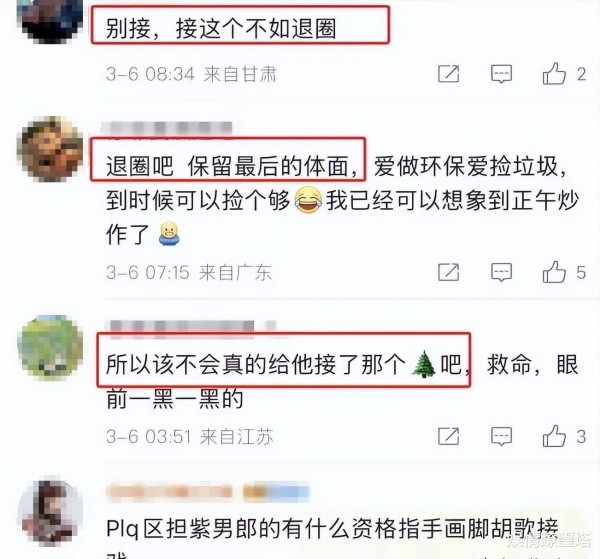The image size is (600, 559).
Task: Open green avatar of 江苏 commenter
Action: pos(50,348)
